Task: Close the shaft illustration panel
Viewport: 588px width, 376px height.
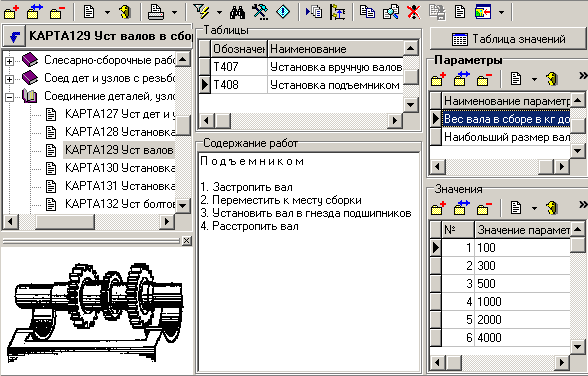Action: tap(186, 241)
